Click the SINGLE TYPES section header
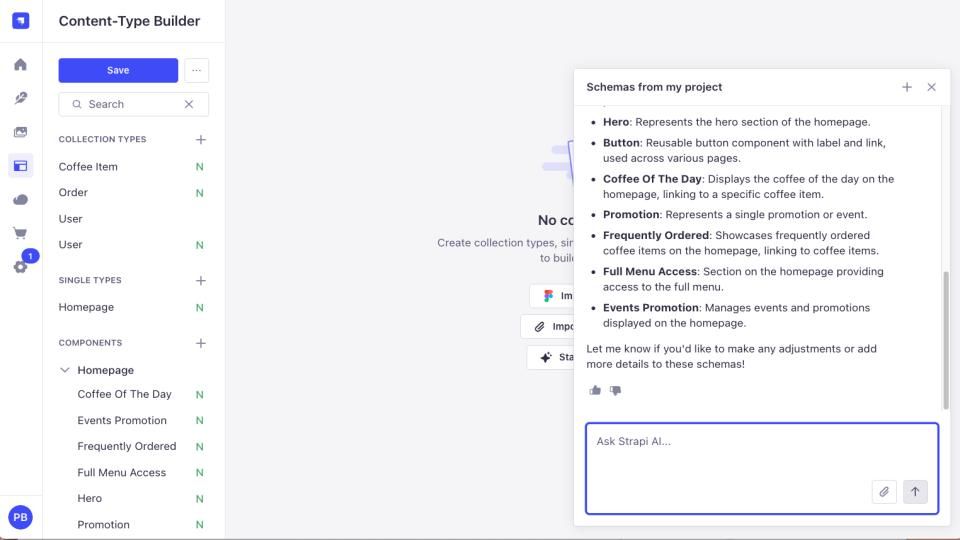The height and width of the screenshot is (540, 960). [x=90, y=280]
